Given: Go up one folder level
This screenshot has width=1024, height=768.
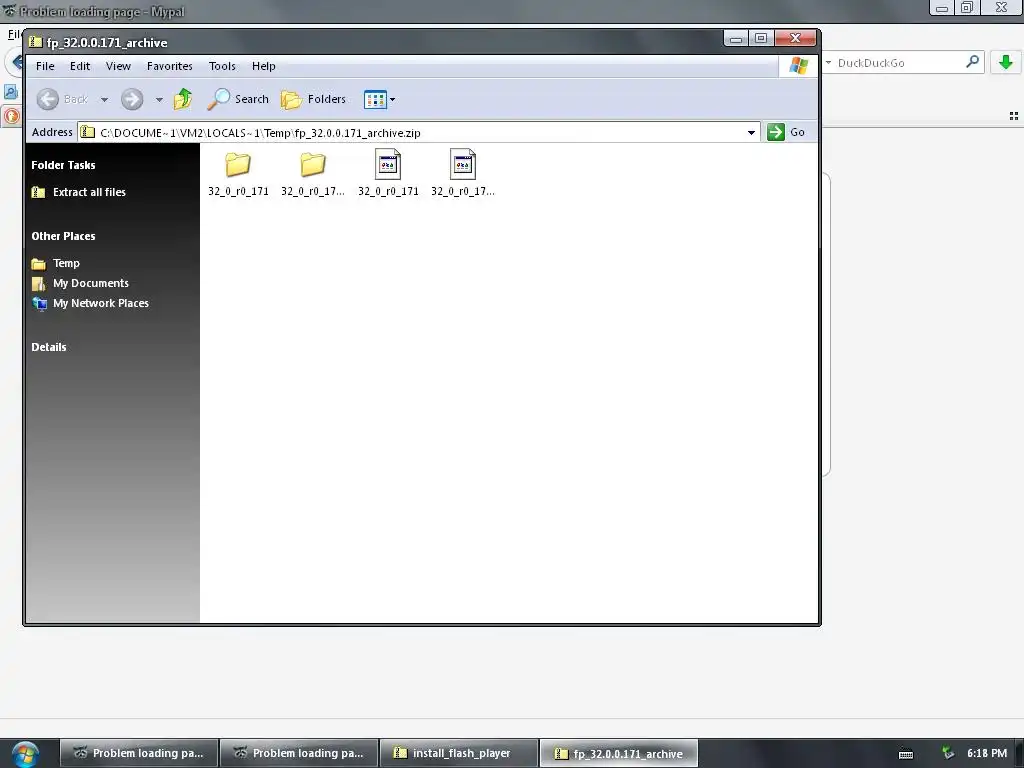Looking at the screenshot, I should pyautogui.click(x=183, y=99).
